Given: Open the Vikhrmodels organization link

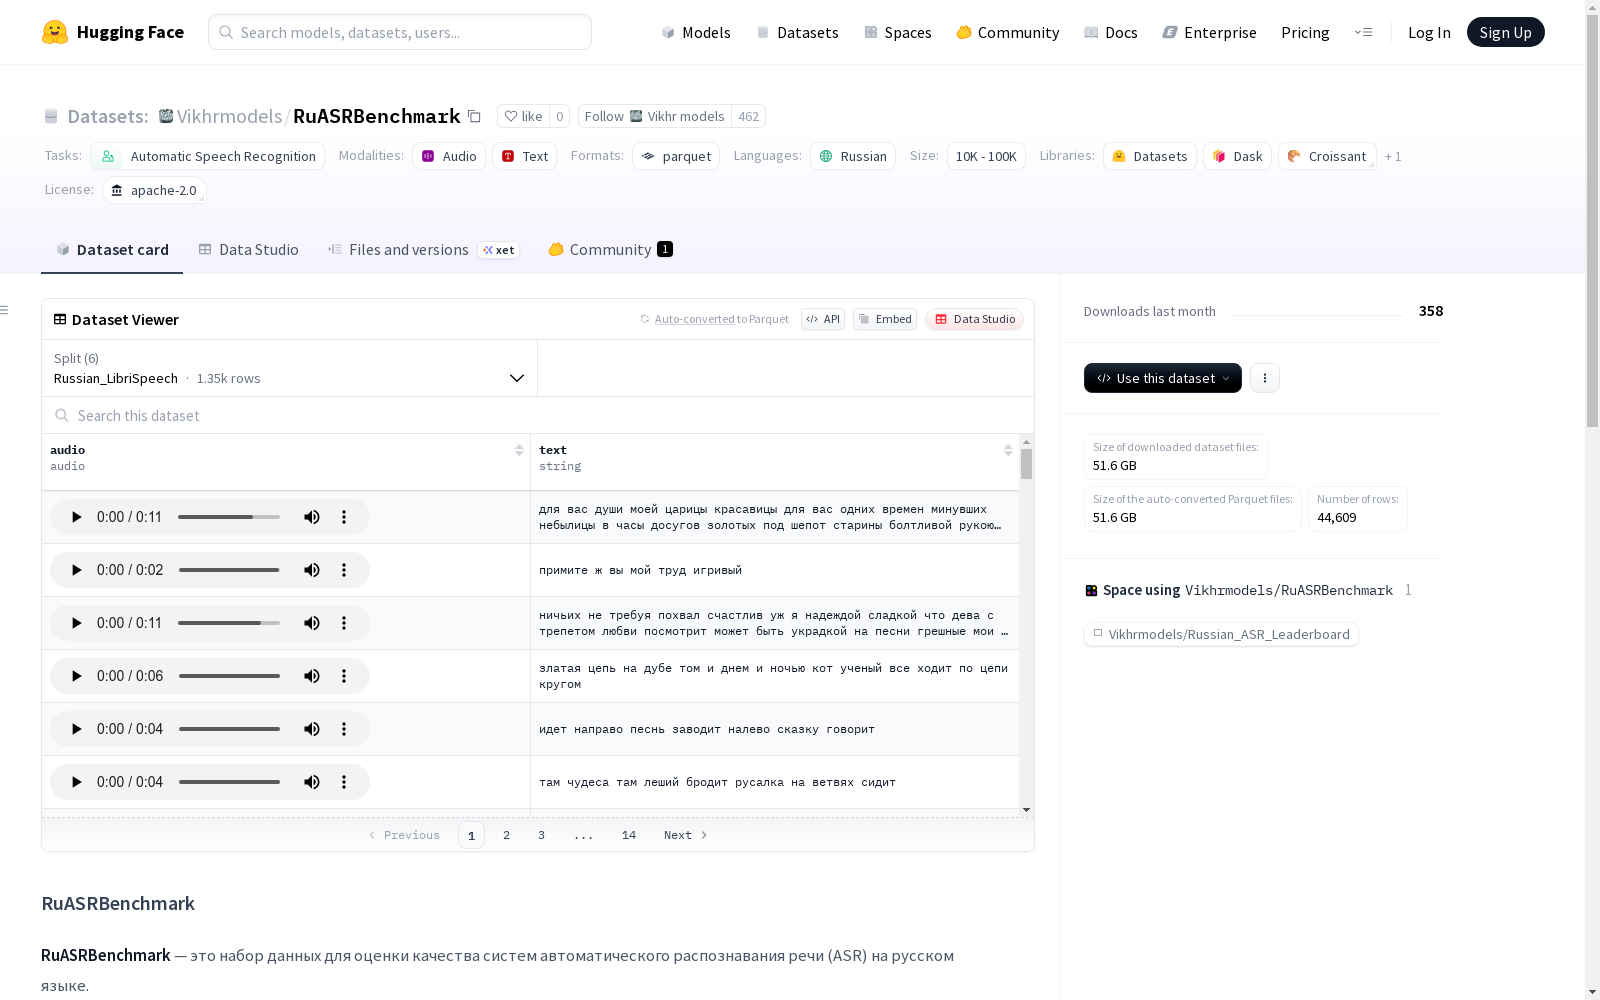Looking at the screenshot, I should pos(230,117).
